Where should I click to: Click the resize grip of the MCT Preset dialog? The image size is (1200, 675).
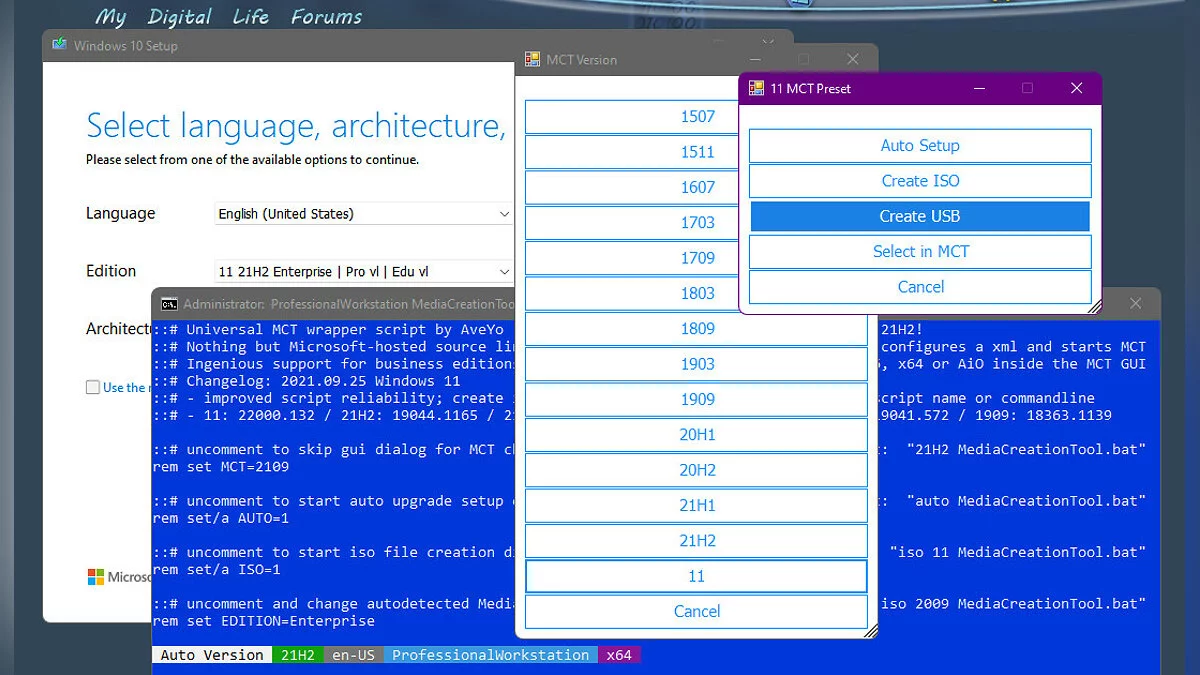1094,307
